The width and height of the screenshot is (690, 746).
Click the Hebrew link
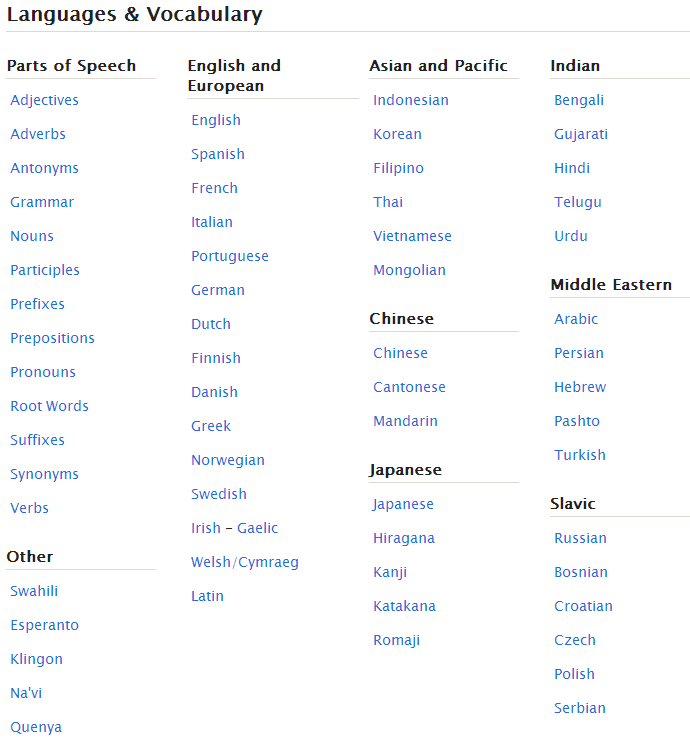click(580, 387)
